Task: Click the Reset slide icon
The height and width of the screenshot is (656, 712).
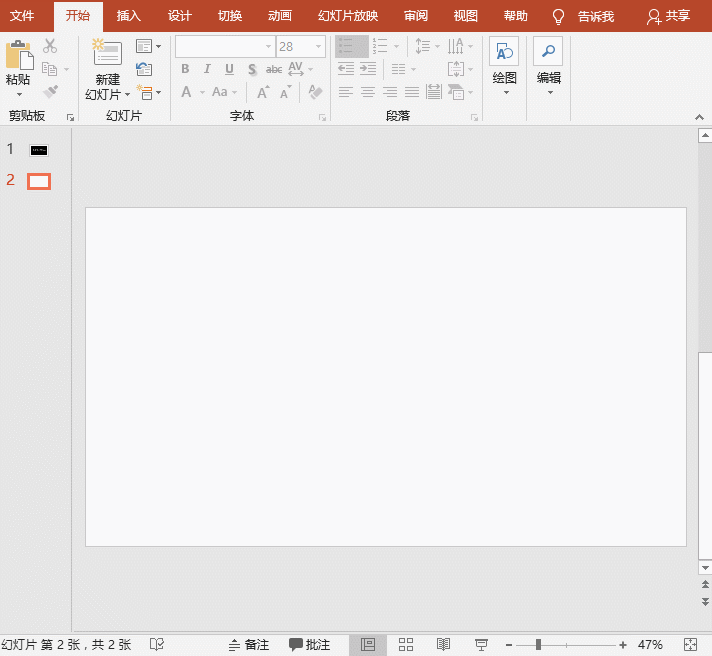Action: (x=144, y=69)
